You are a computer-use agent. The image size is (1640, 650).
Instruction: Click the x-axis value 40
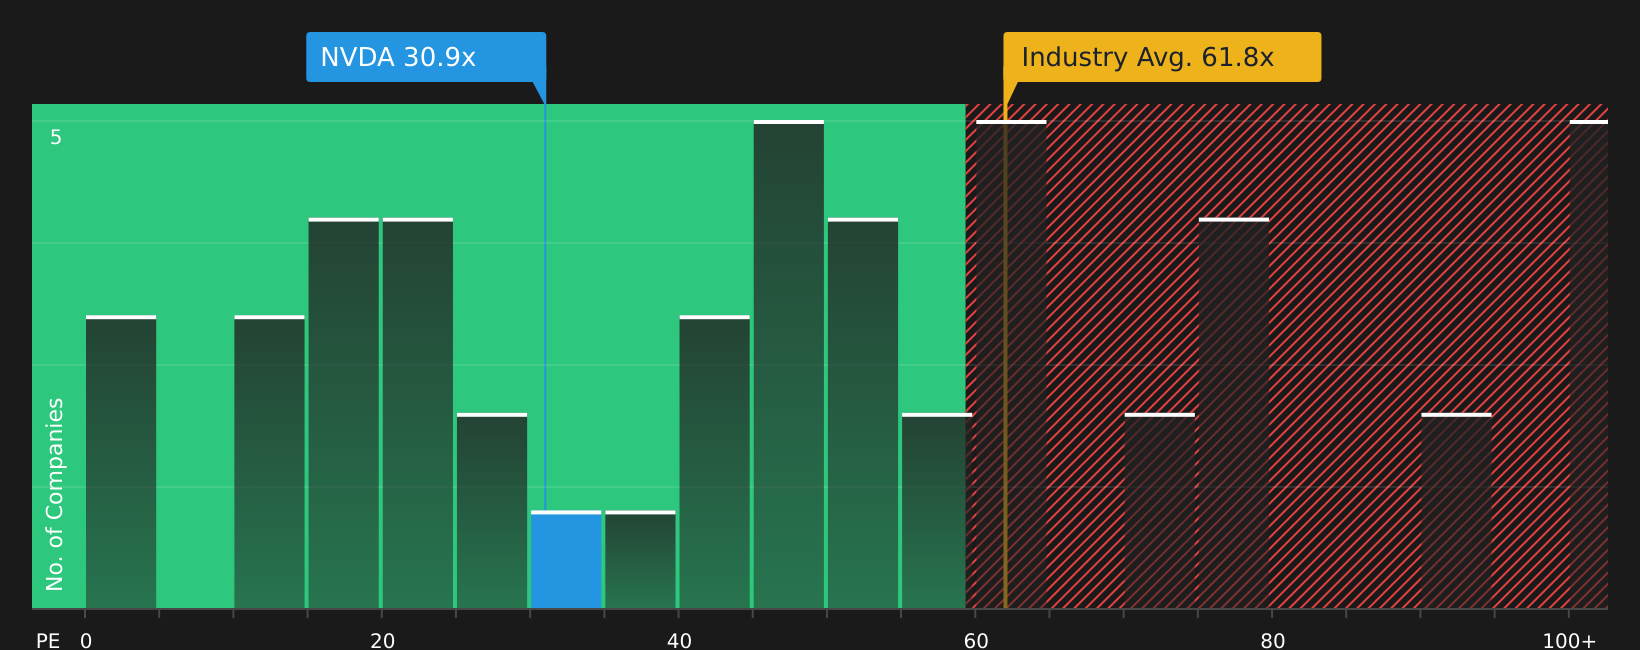(x=679, y=641)
